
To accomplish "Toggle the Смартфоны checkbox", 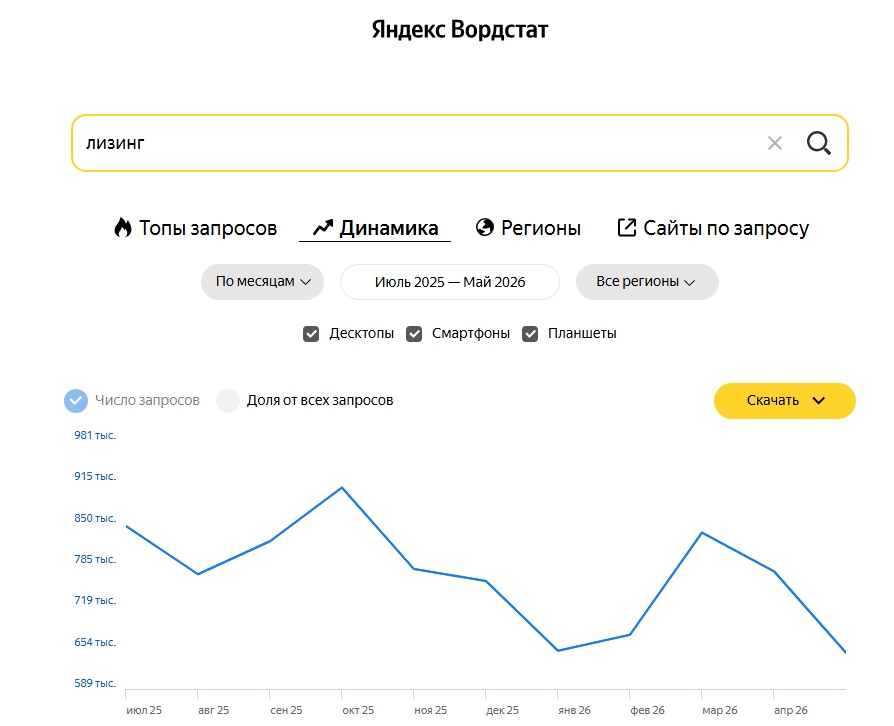I will 414,334.
